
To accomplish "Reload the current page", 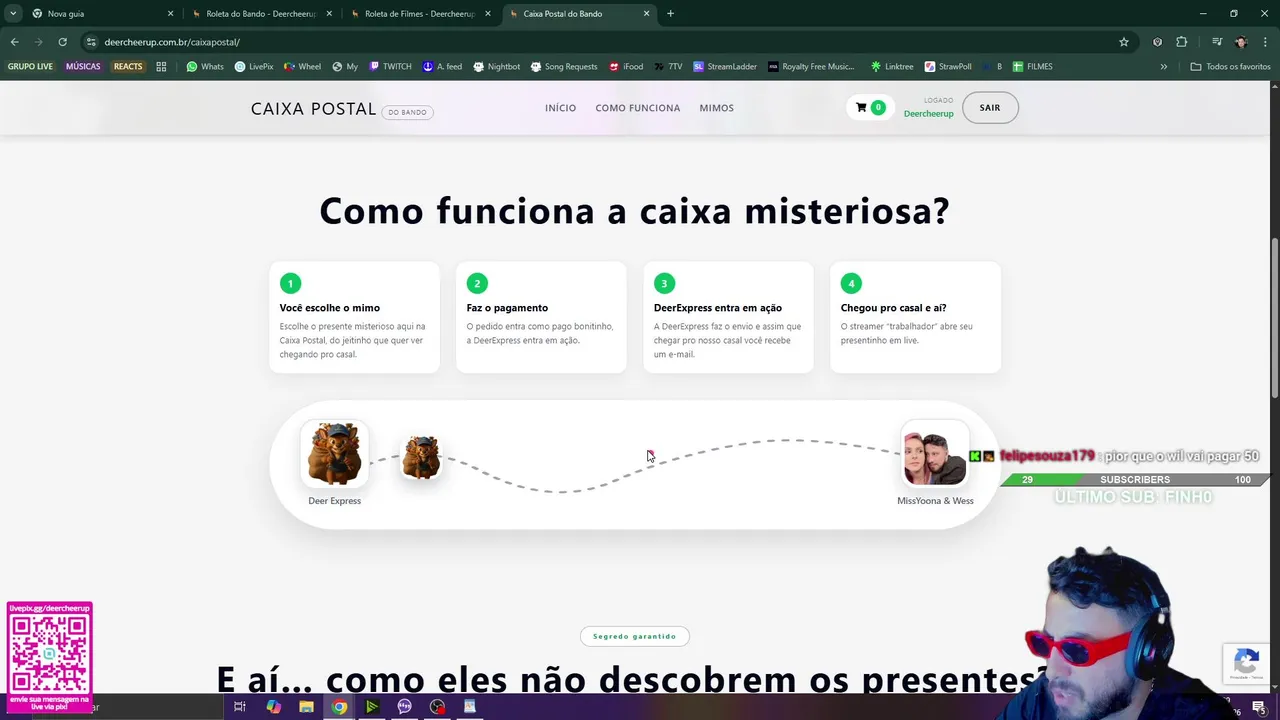I will 62,42.
